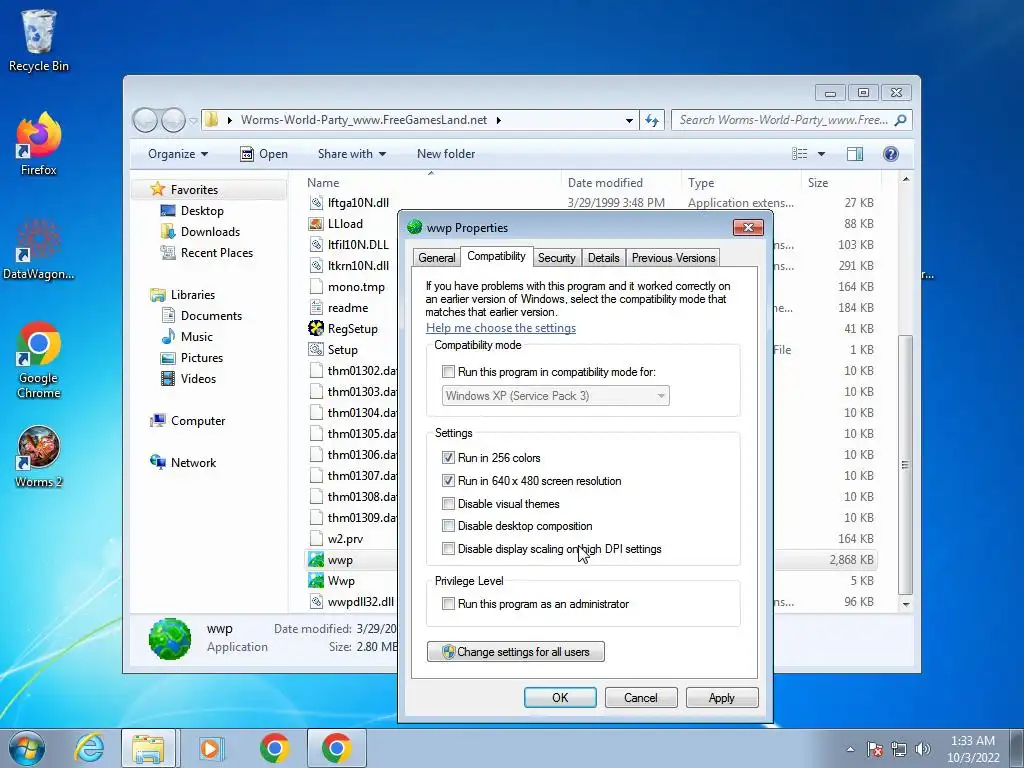Select the LLload file icon
This screenshot has height=768, width=1024.
[316, 224]
